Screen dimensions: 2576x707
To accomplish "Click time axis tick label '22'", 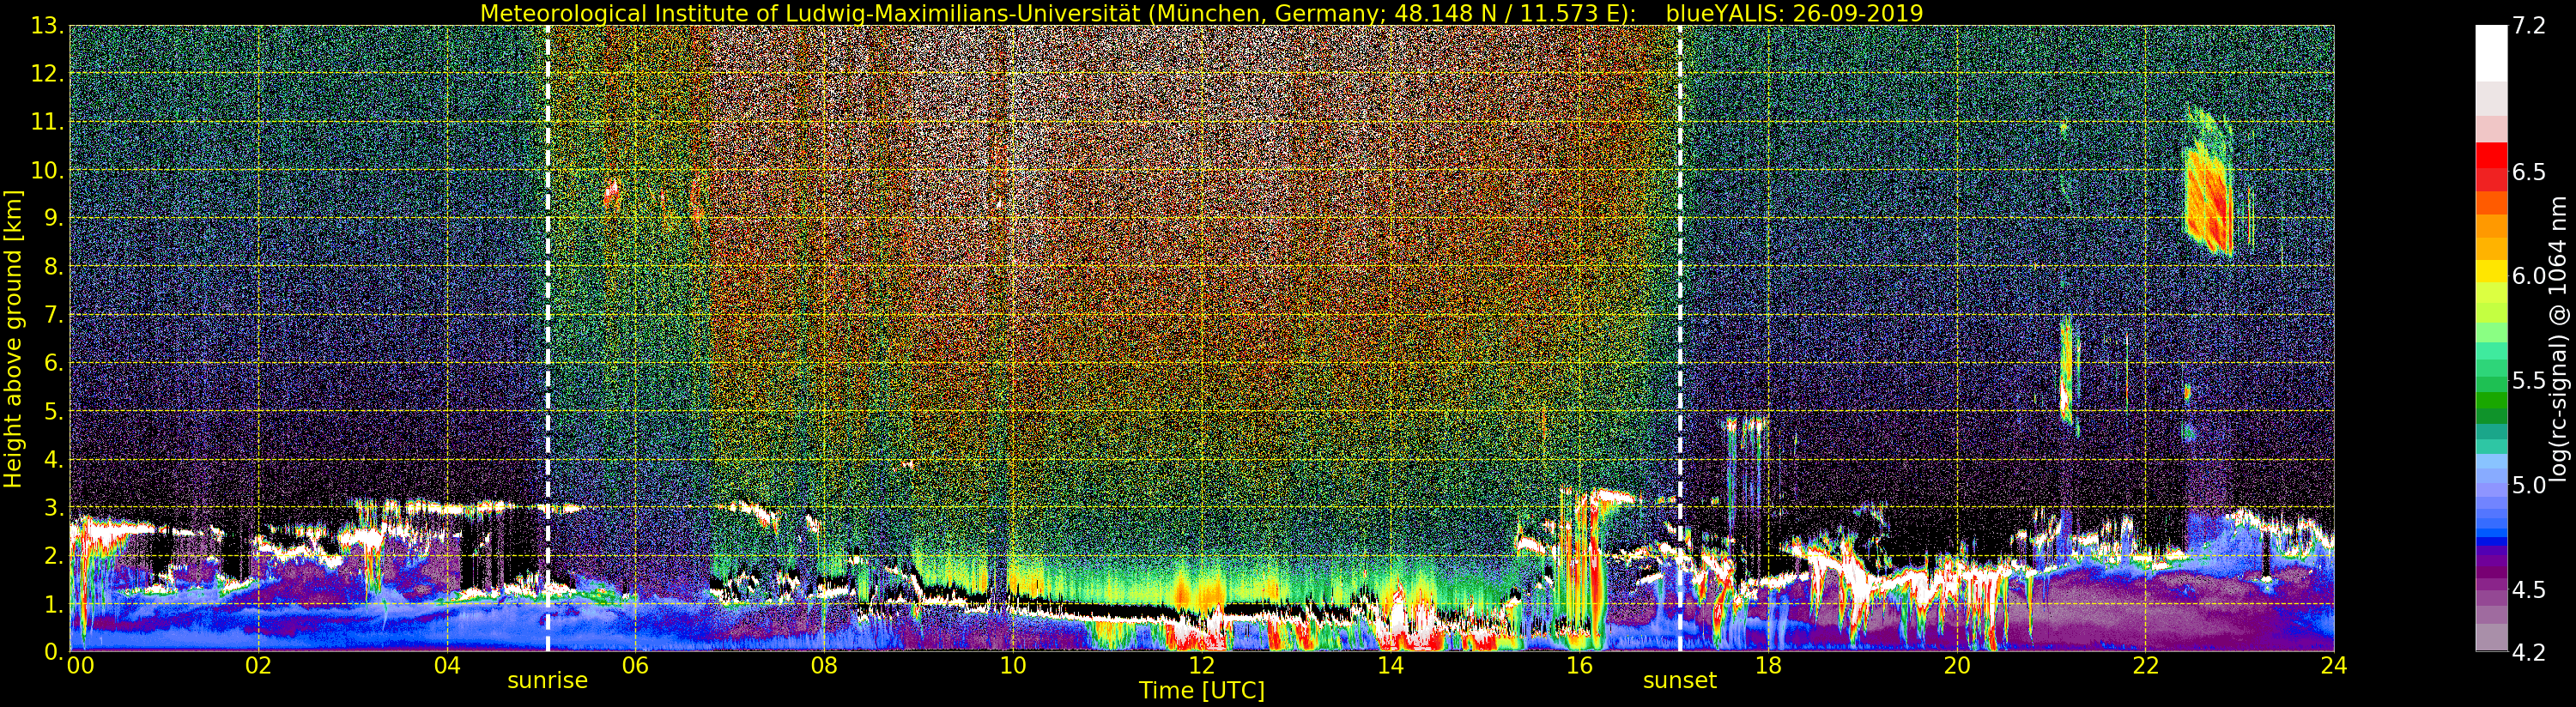I will [2146, 665].
